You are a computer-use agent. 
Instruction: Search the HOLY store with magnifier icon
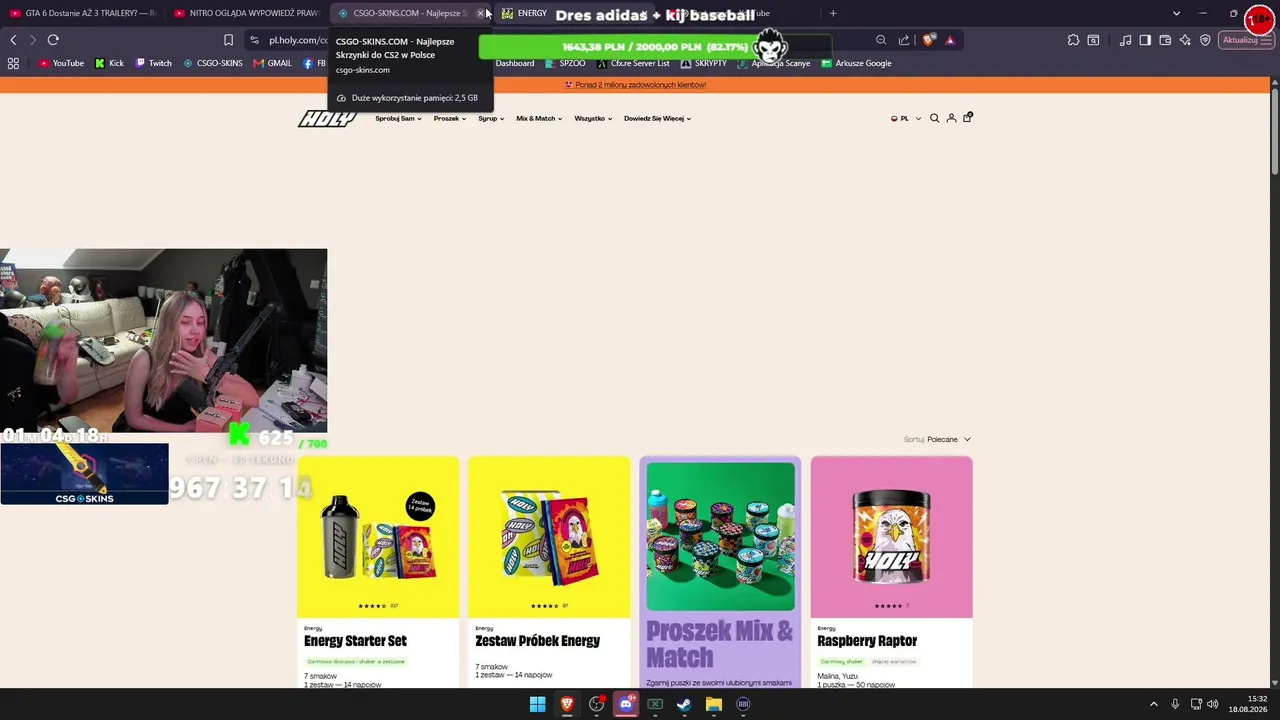[935, 118]
